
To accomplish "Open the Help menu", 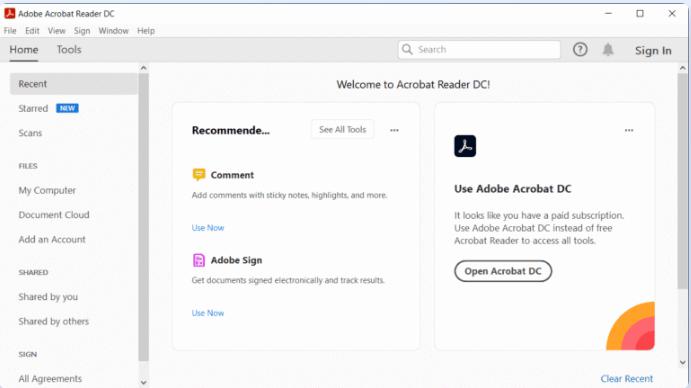I will point(146,31).
